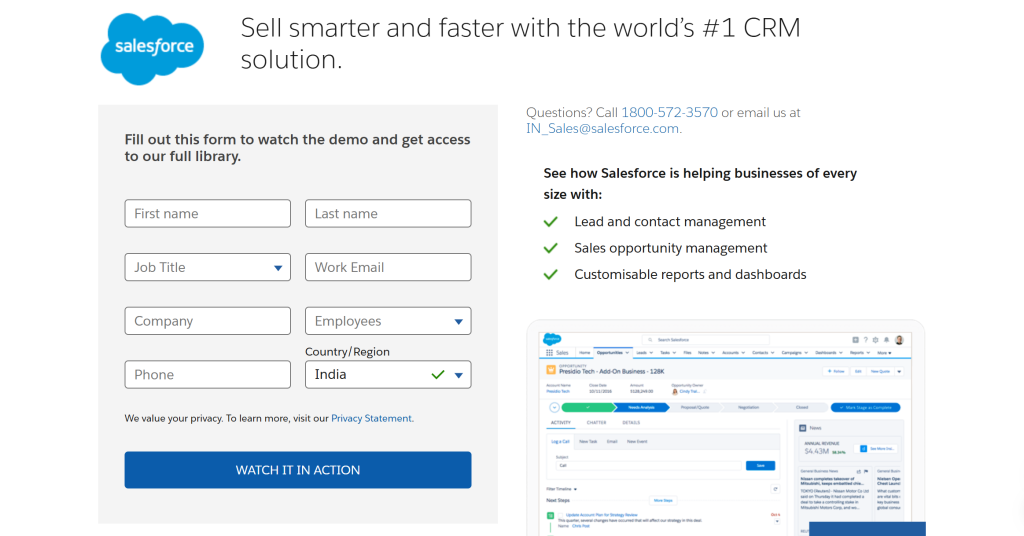Click the headline Sell smarter and faster
This screenshot has height=536, width=1024.
point(520,44)
